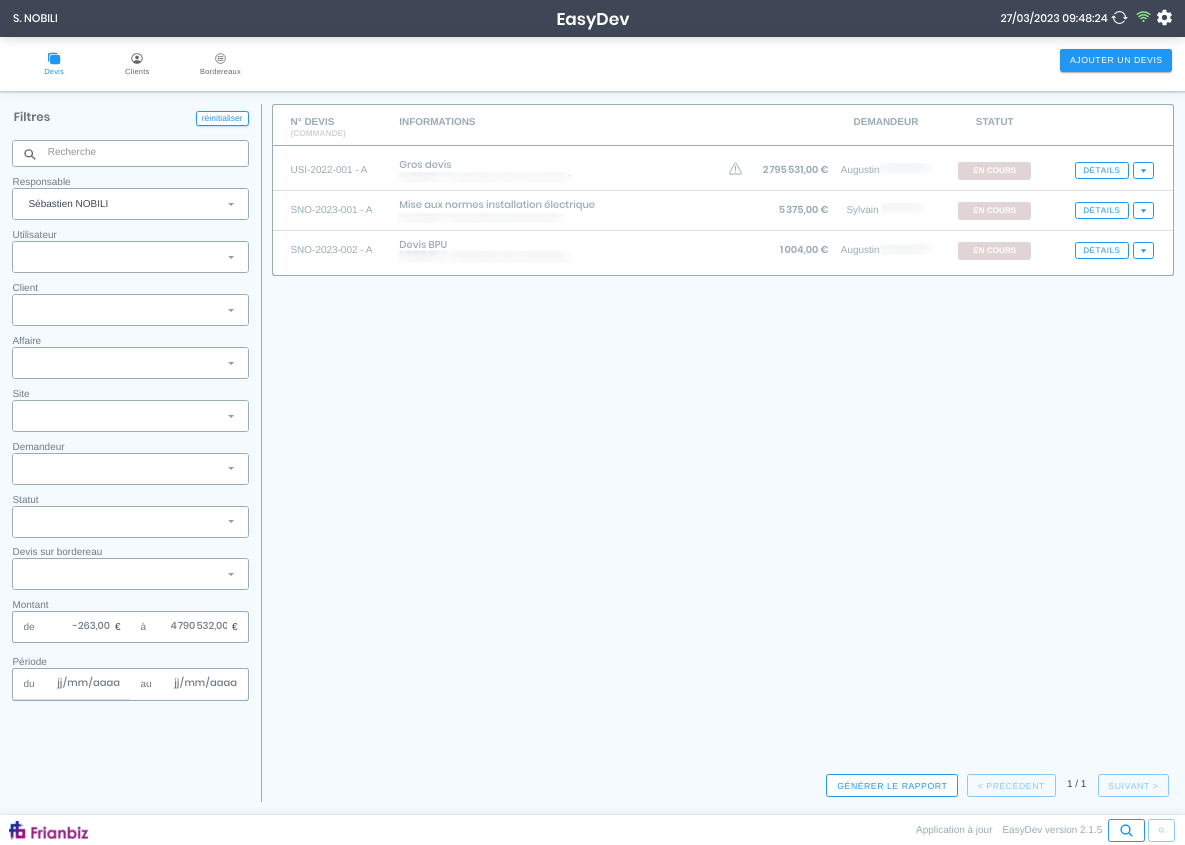Click En cours status of Gros devis
1185x845 pixels.
click(x=994, y=170)
